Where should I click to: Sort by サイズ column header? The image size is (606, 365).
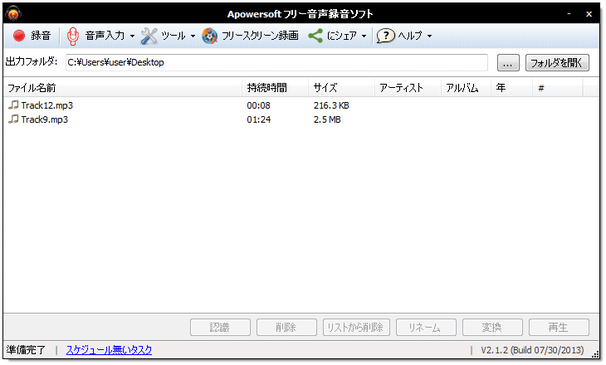click(x=341, y=88)
